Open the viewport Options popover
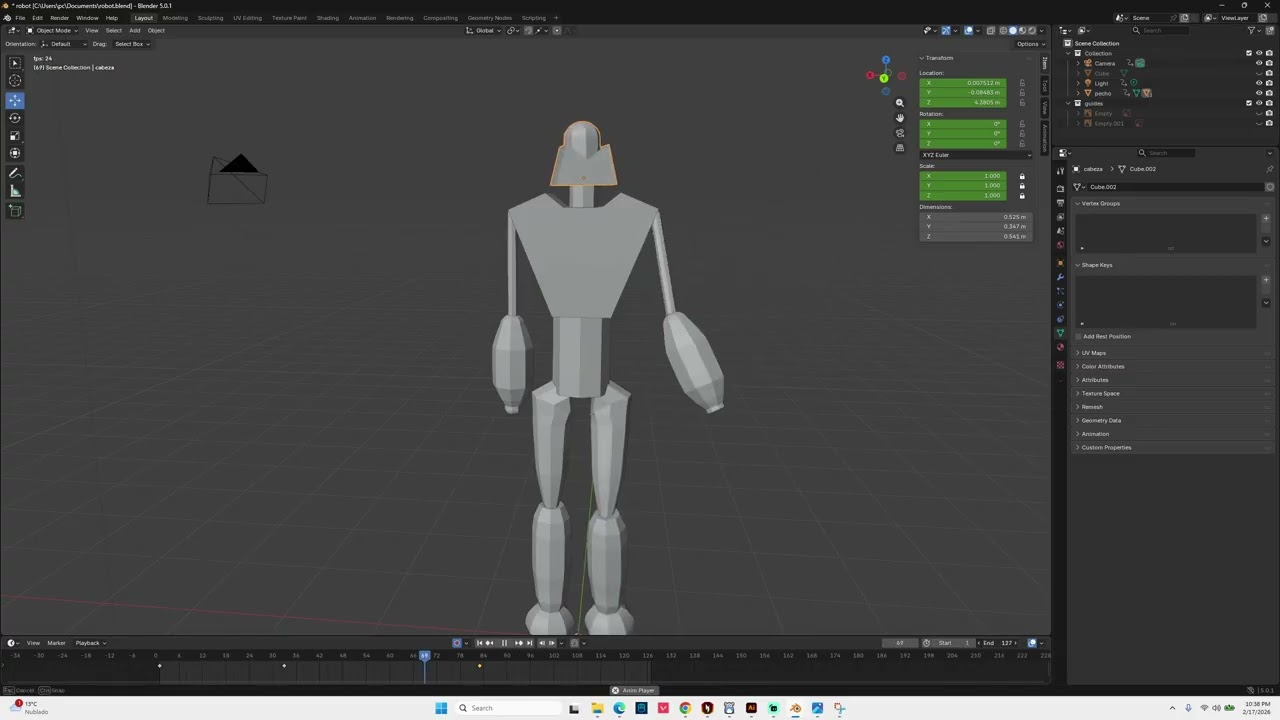Image resolution: width=1280 pixels, height=720 pixels. point(1028,44)
